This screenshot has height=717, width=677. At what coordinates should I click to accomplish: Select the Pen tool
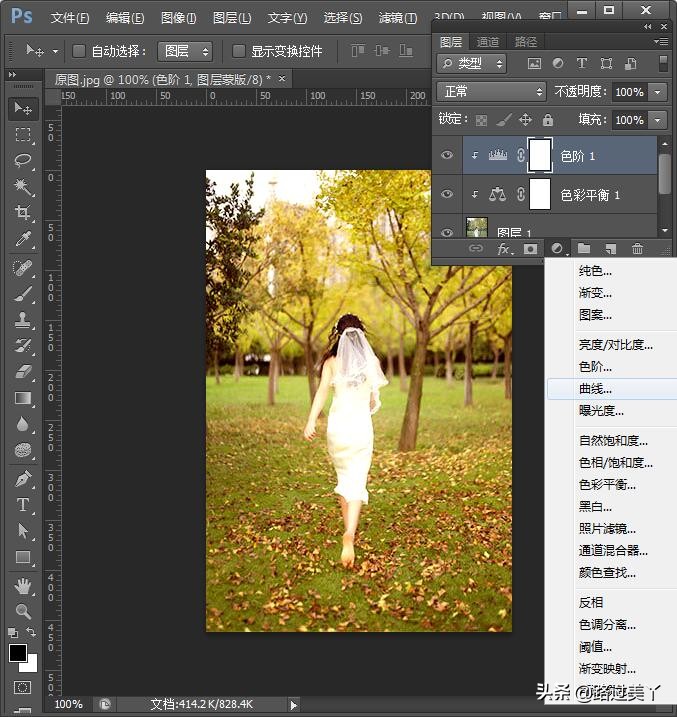click(23, 479)
